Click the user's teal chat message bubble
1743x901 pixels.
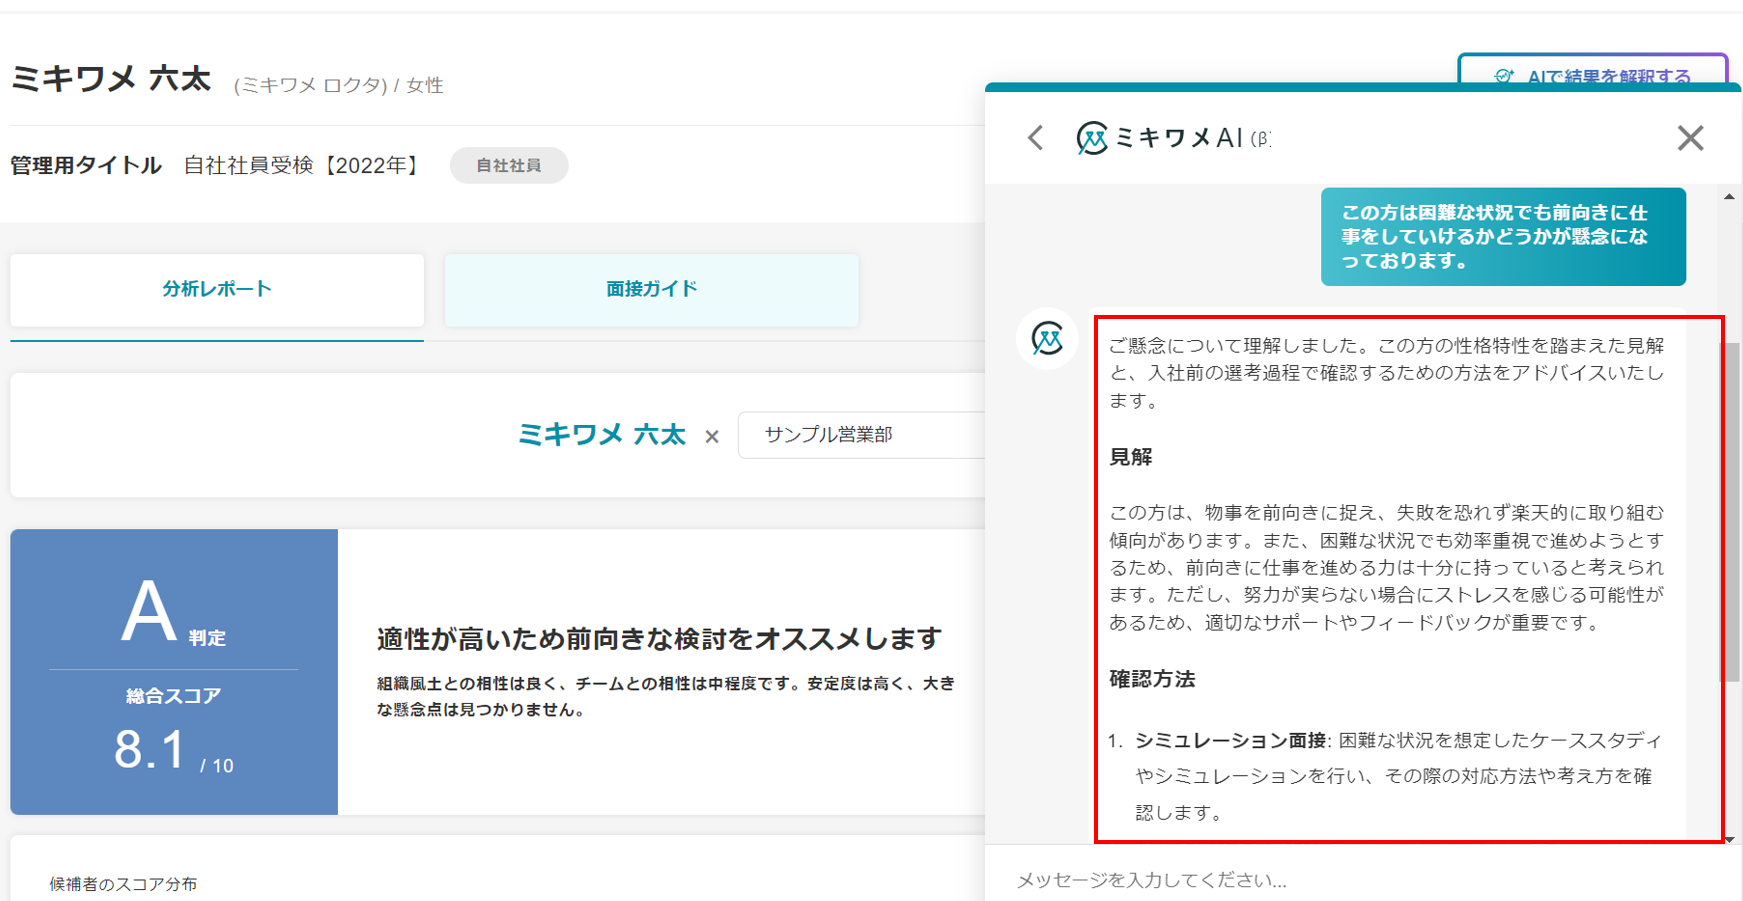tap(1502, 237)
